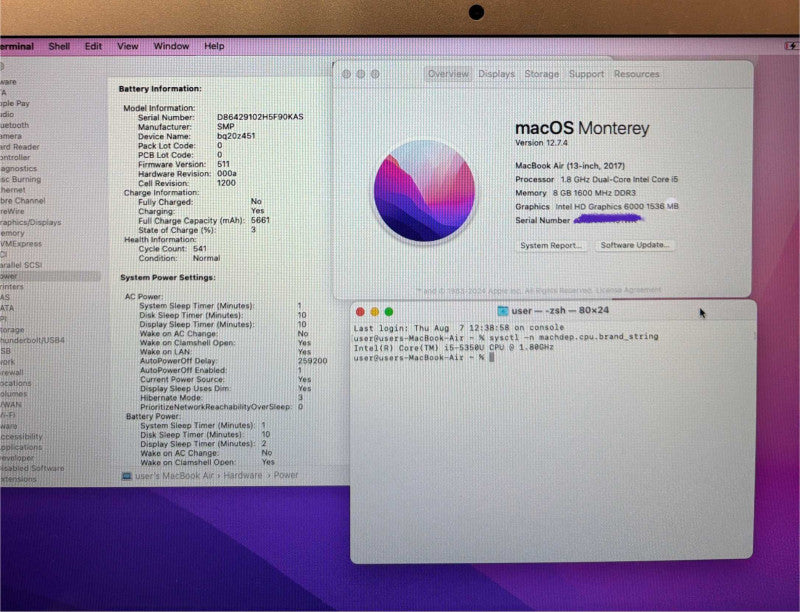
Task: Click battery serial number D86429102H5F90KAS
Action: point(260,117)
